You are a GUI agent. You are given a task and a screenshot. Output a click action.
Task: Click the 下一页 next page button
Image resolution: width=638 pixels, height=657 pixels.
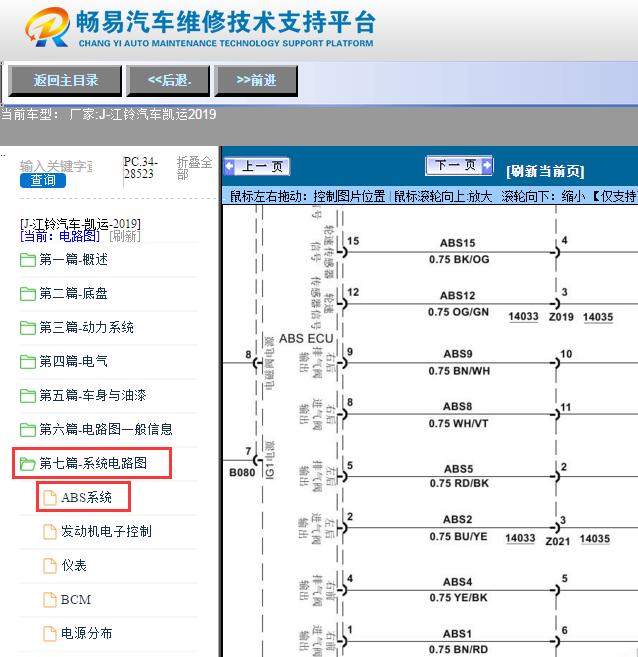click(459, 165)
